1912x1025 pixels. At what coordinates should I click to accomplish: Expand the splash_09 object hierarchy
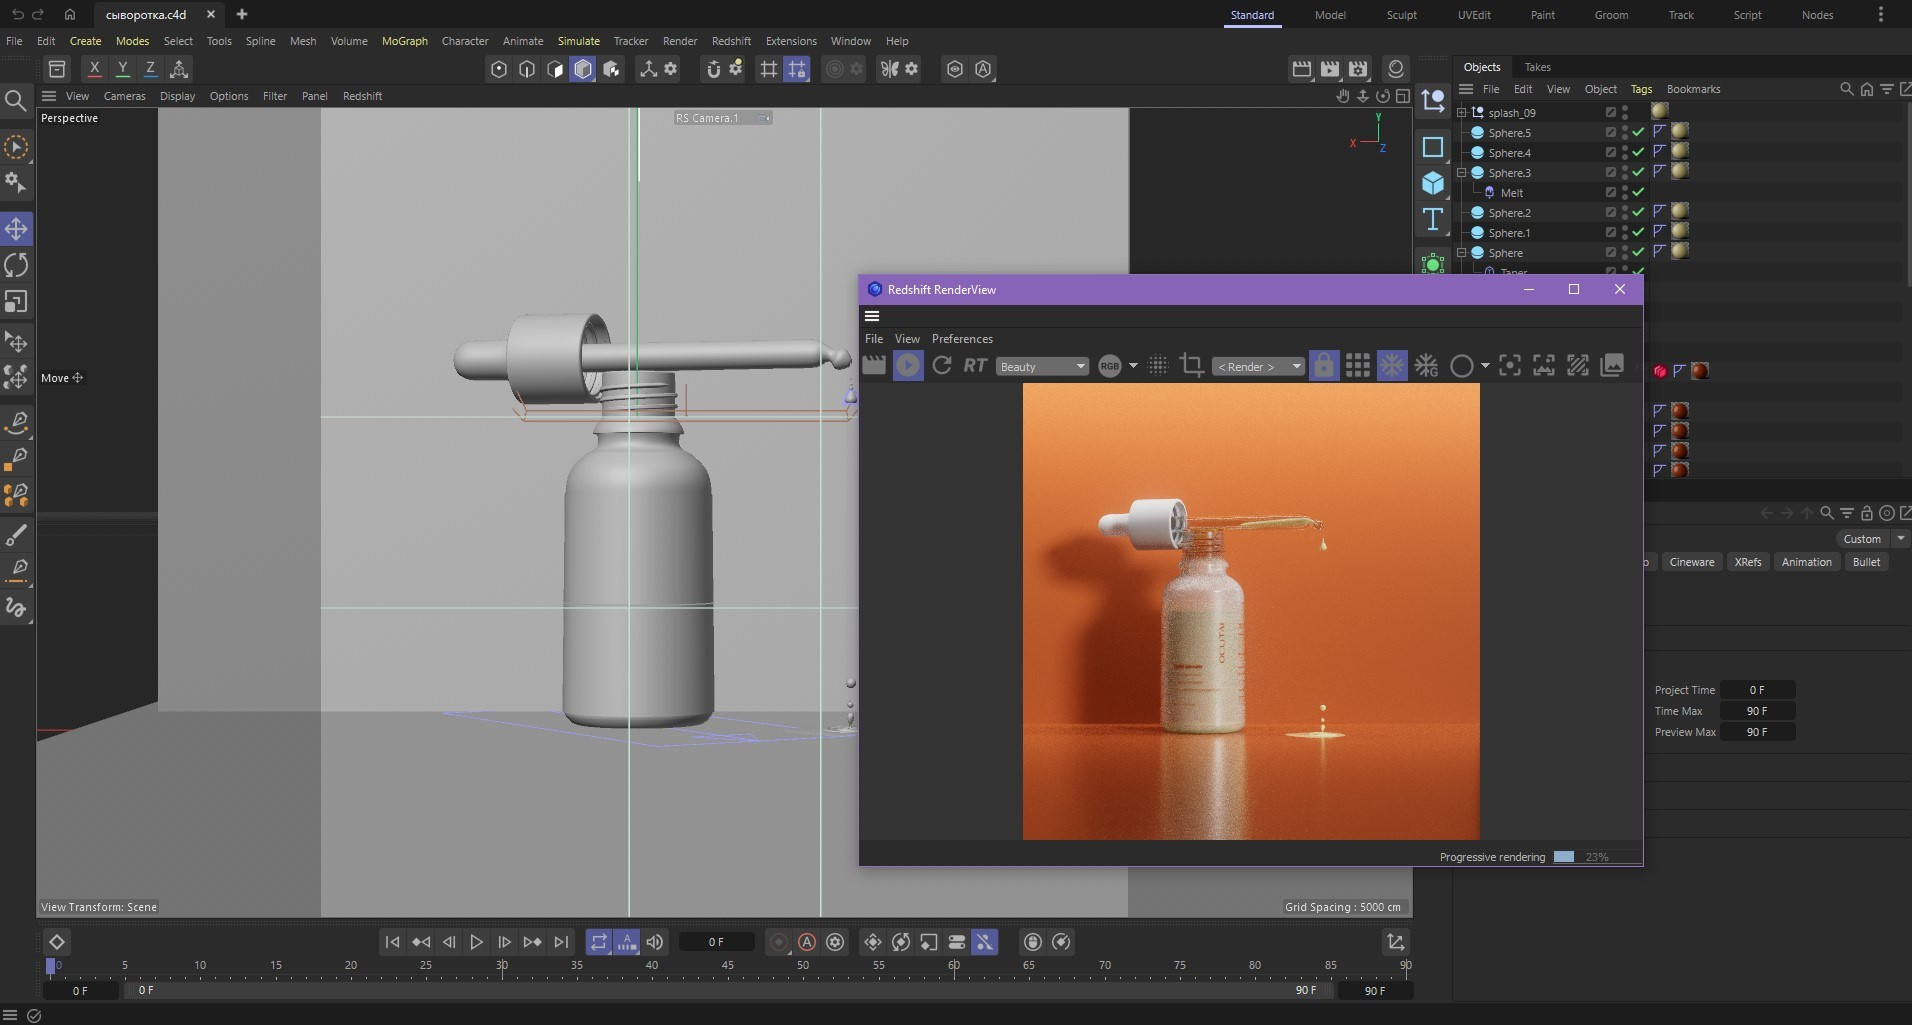1462,113
